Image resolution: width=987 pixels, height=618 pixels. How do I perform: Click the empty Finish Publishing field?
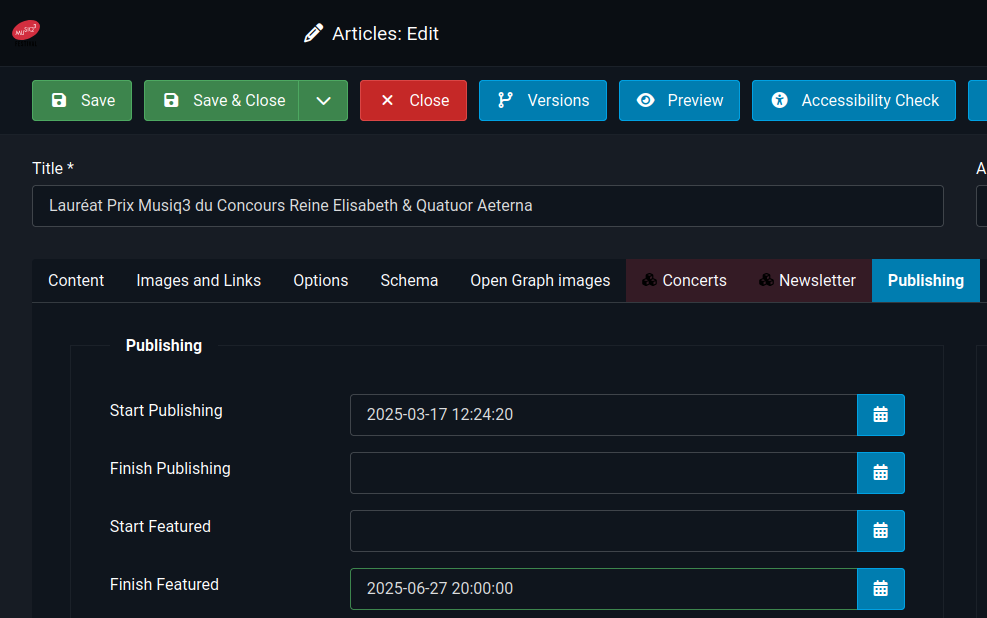tap(604, 473)
